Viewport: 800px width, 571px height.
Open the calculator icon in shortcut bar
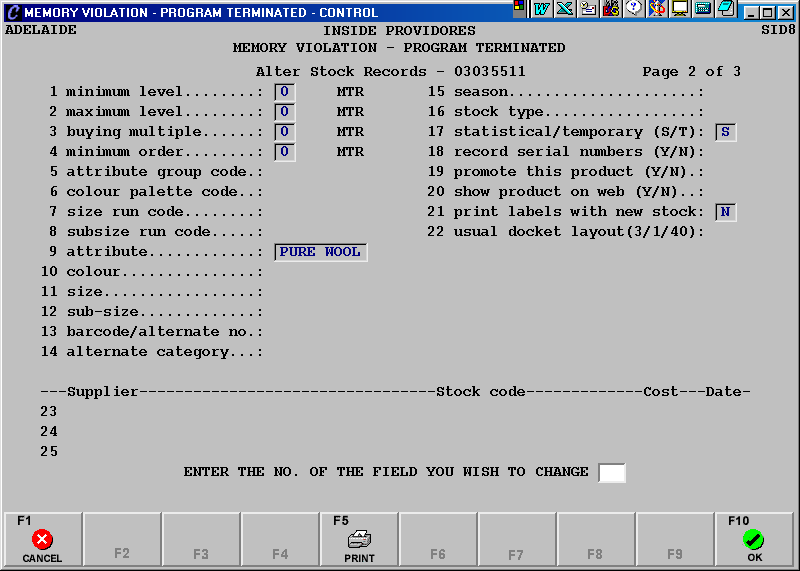[x=703, y=9]
